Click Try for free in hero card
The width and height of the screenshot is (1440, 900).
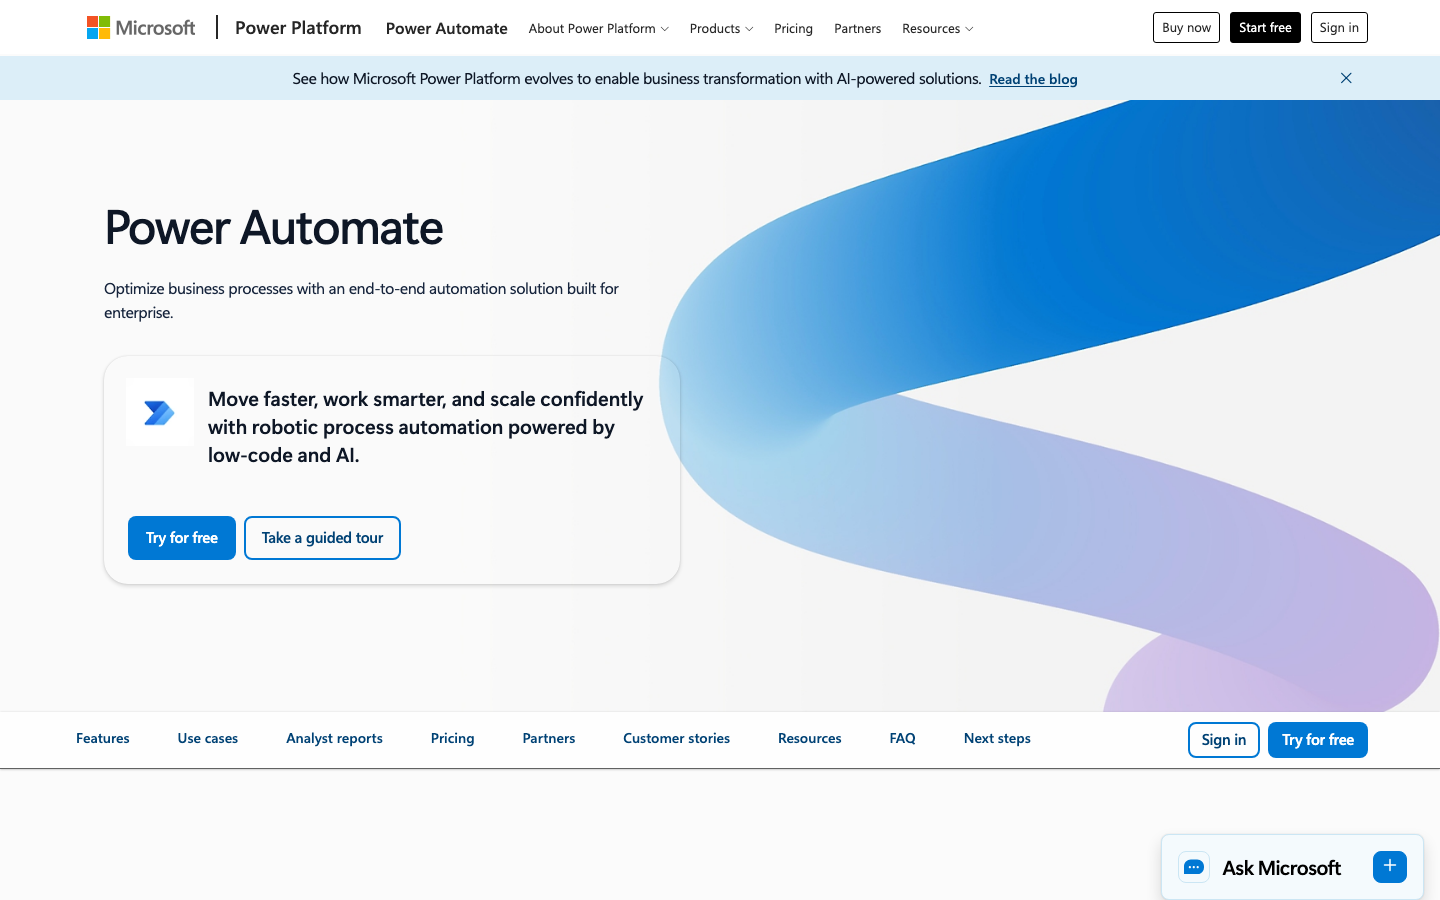coord(182,538)
